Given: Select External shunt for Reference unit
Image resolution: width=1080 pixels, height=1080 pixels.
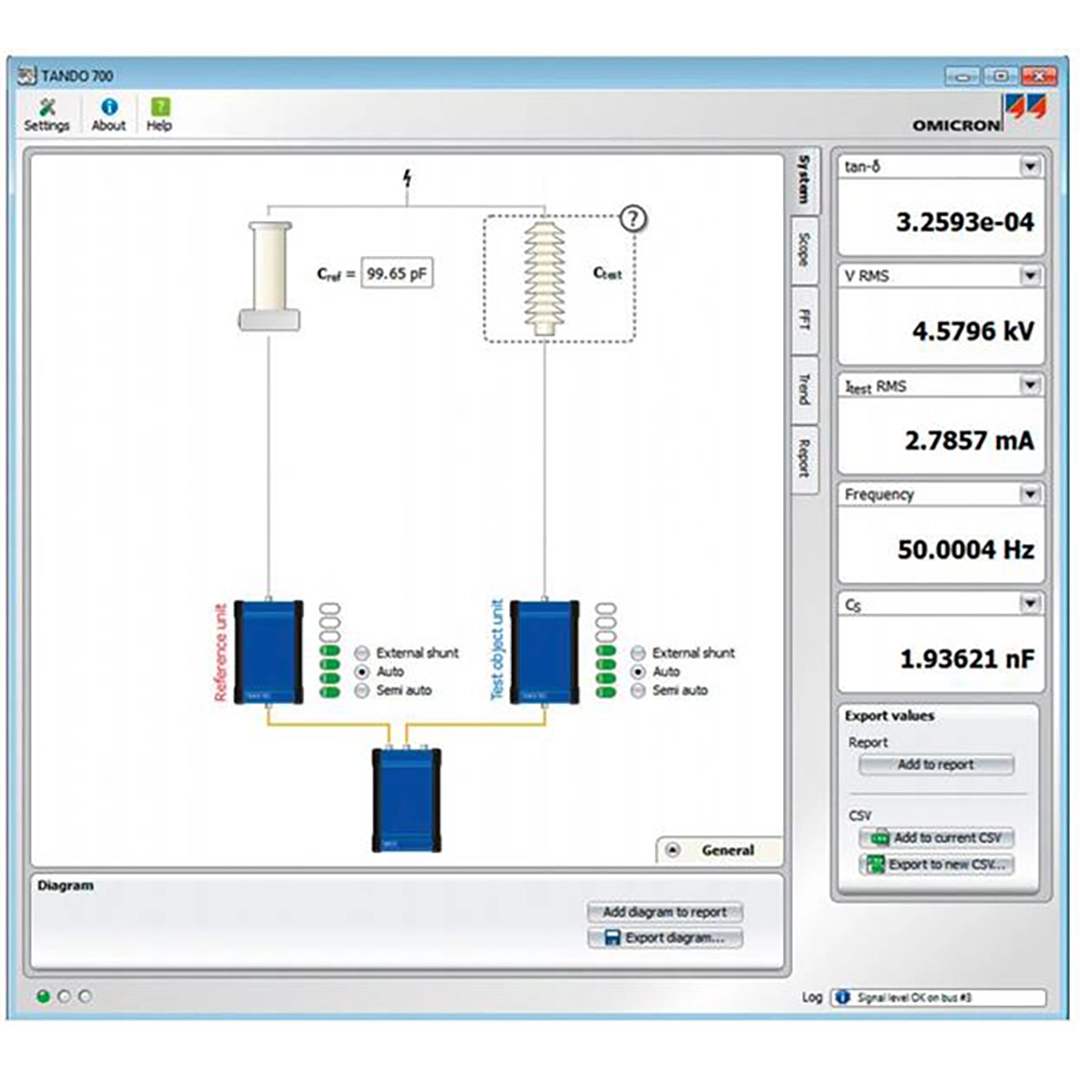Looking at the screenshot, I should coord(362,653).
